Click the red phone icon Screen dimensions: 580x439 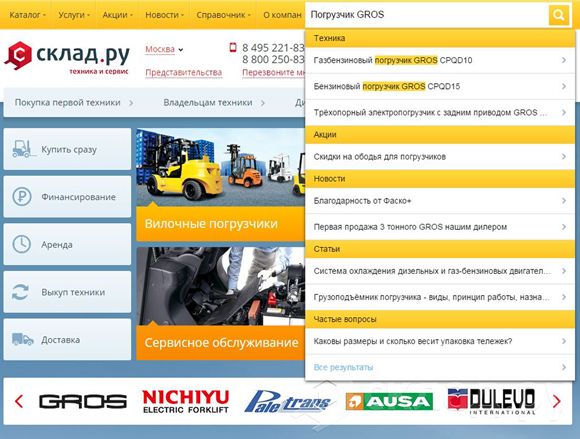point(233,47)
